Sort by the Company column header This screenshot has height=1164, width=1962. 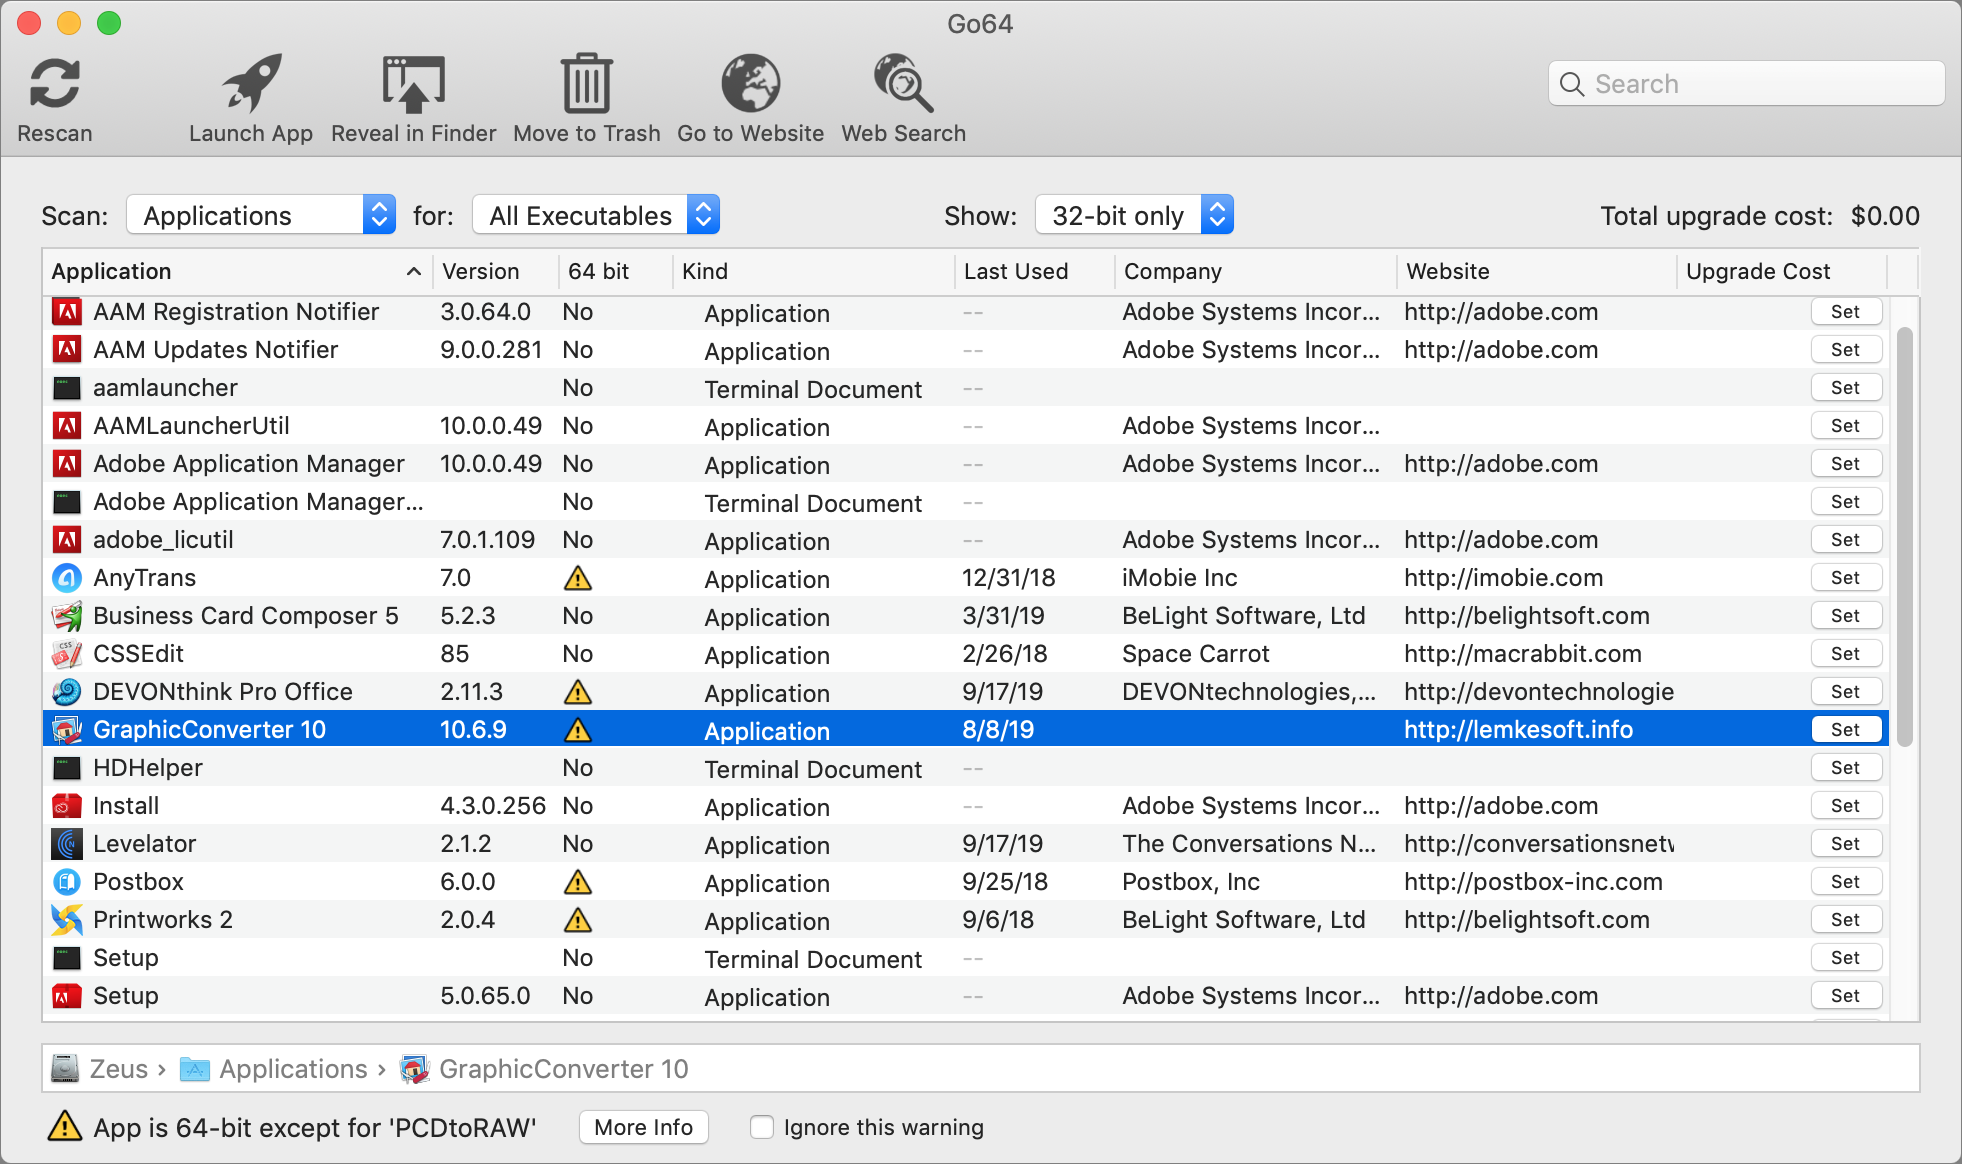click(x=1173, y=271)
